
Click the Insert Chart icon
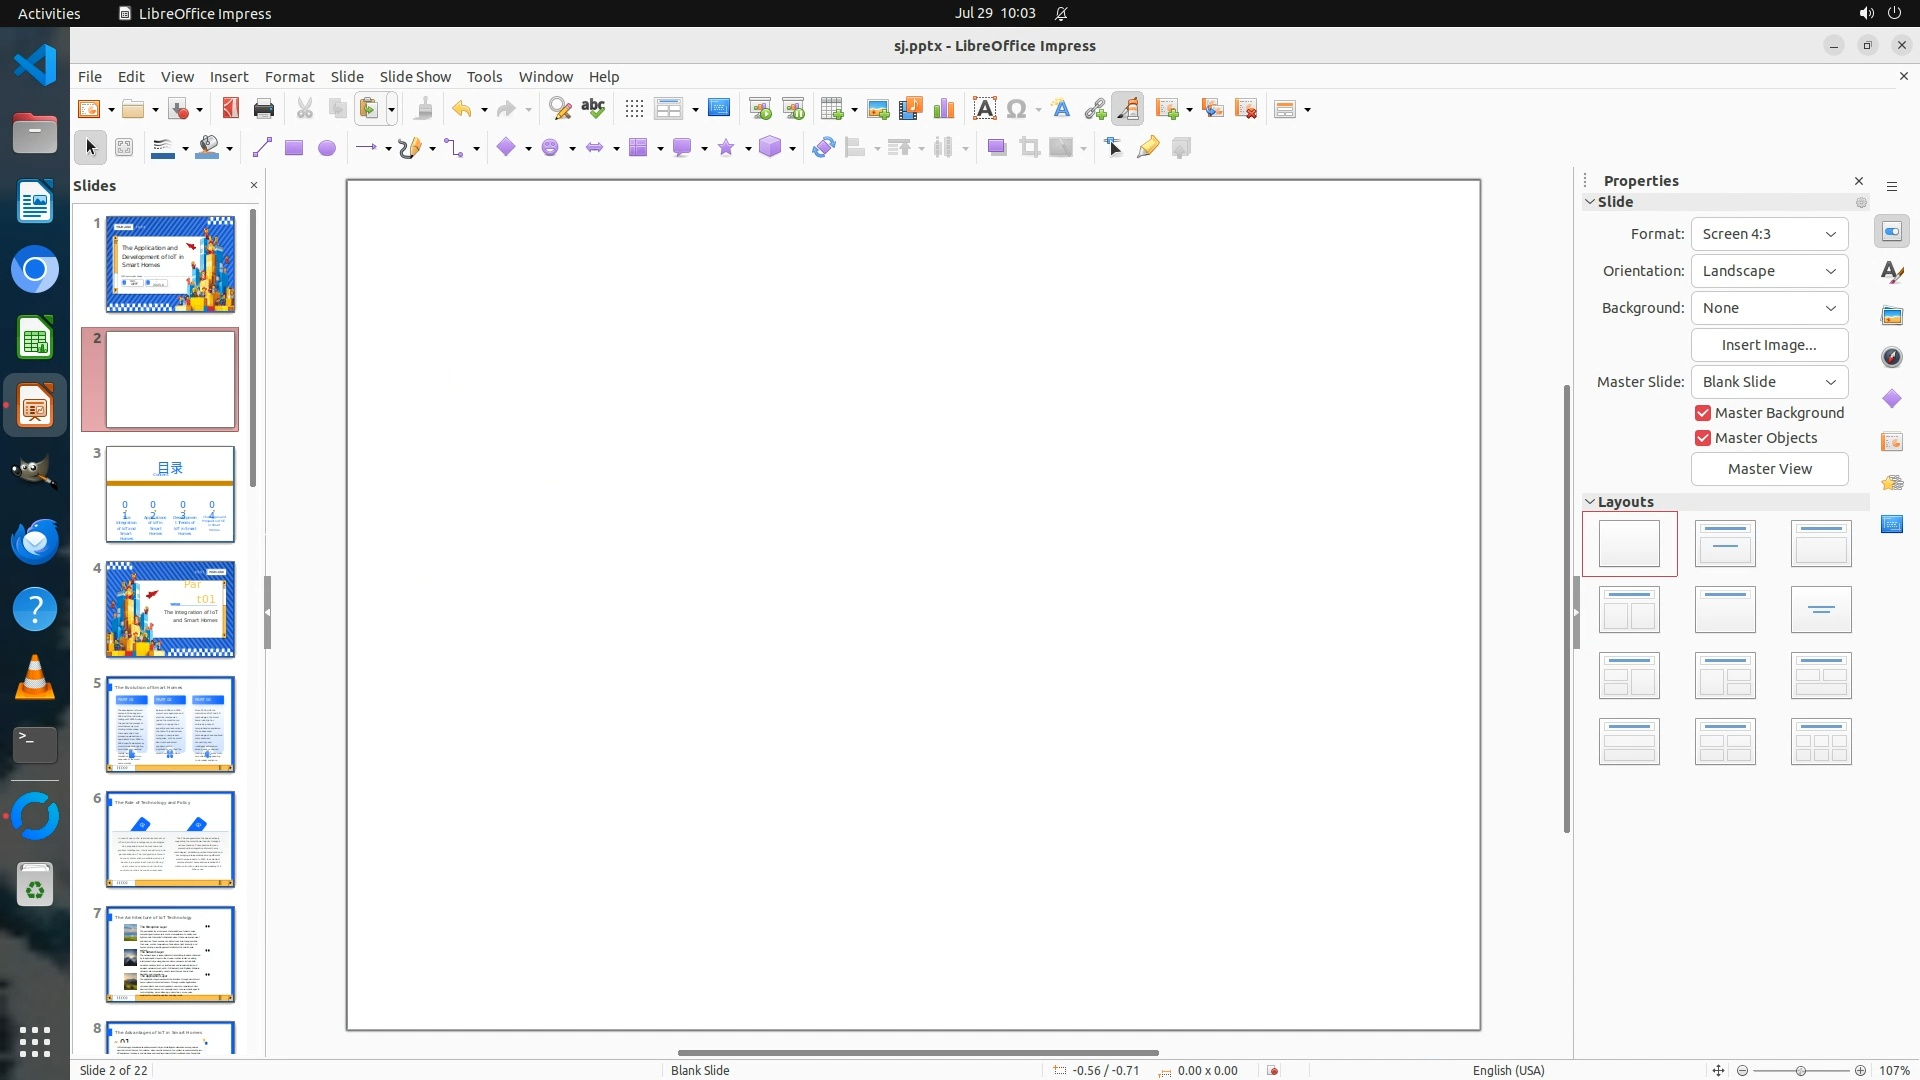point(943,109)
